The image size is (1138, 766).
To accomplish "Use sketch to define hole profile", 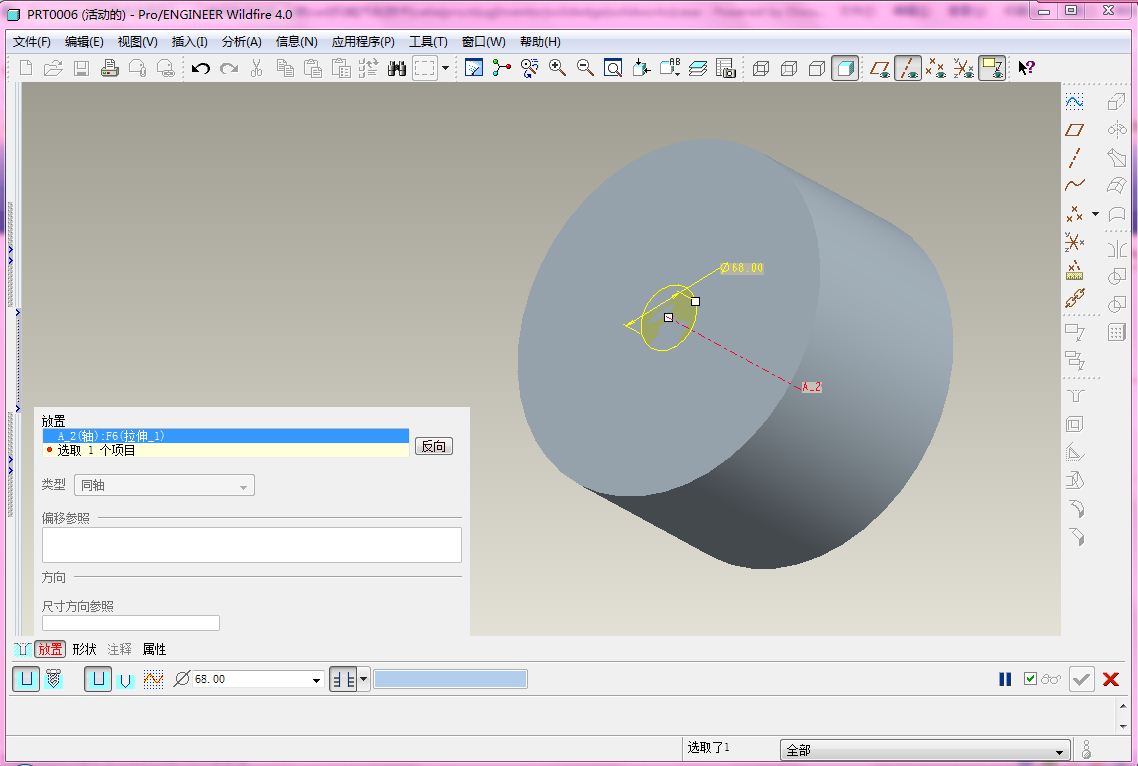I will pyautogui.click(x=153, y=680).
